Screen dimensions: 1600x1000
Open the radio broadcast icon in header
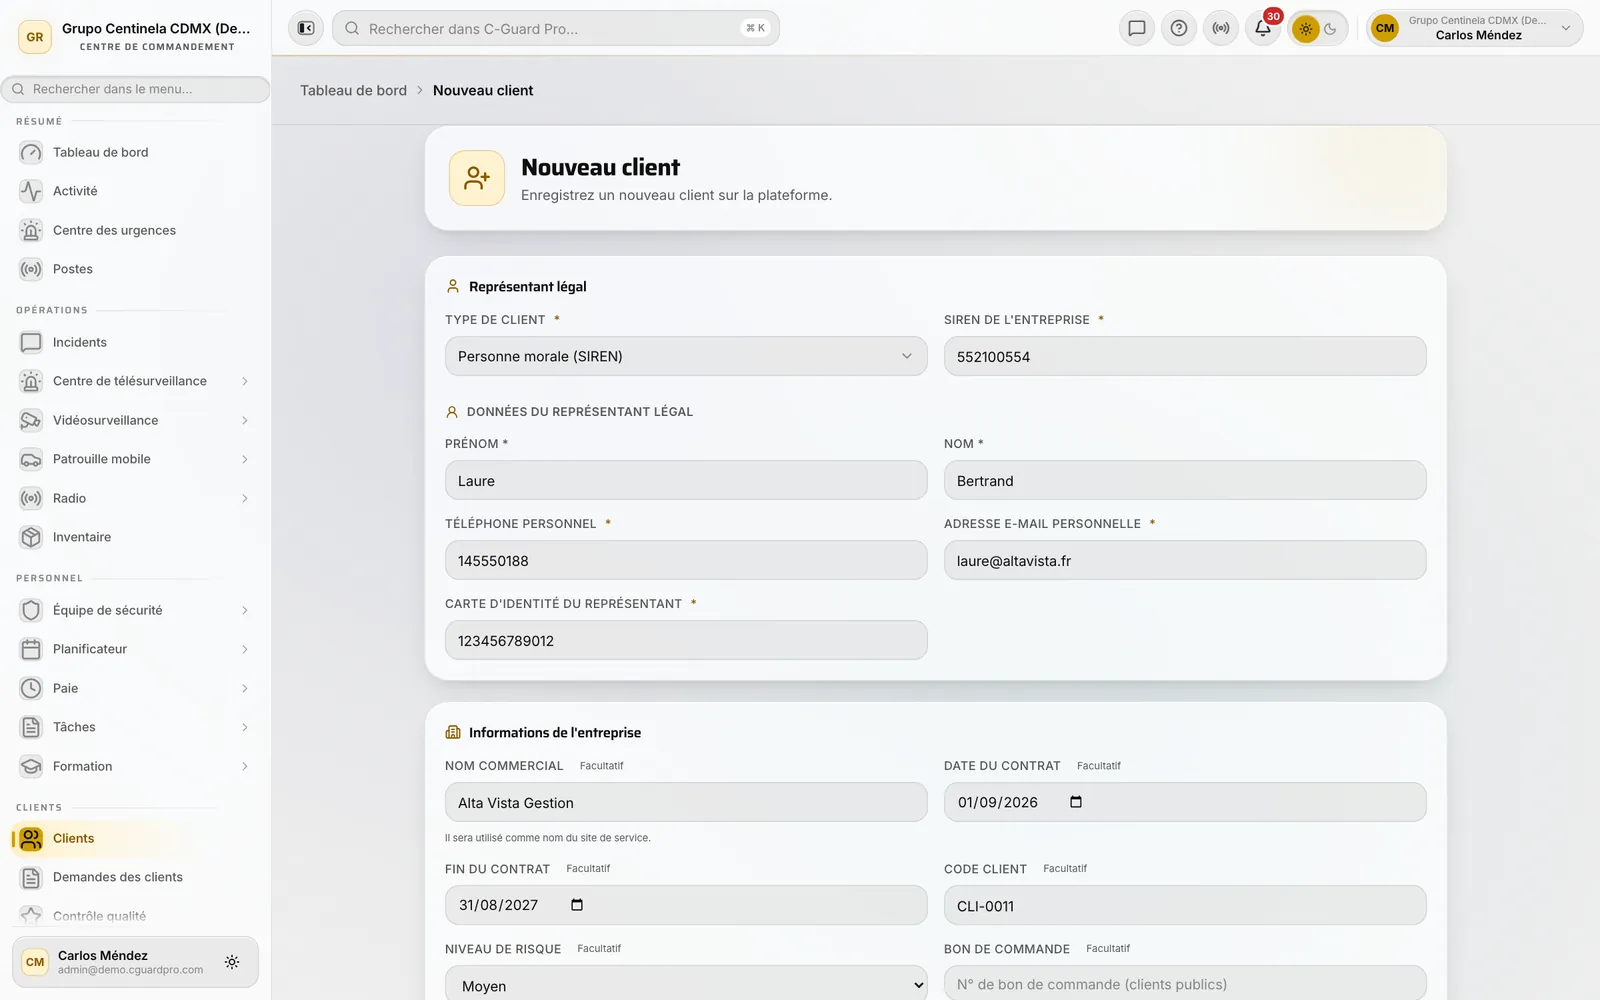point(1221,28)
